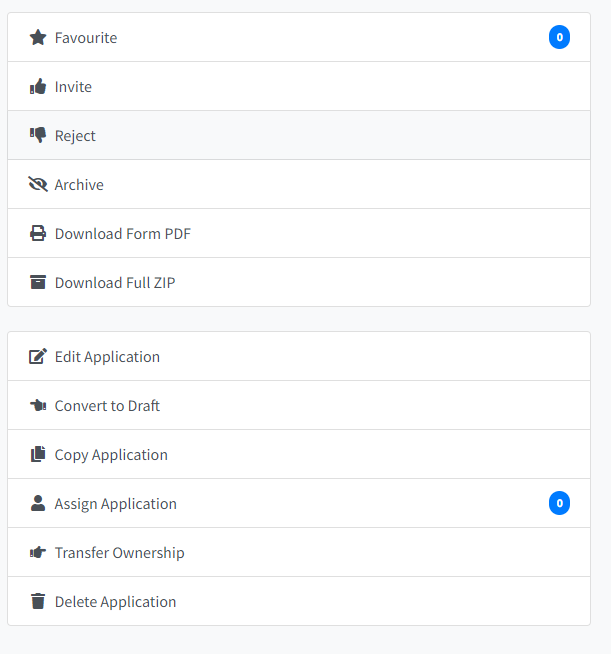Image resolution: width=611 pixels, height=654 pixels.
Task: Click the pencil-and-square Edit Application icon
Action: [x=38, y=356]
